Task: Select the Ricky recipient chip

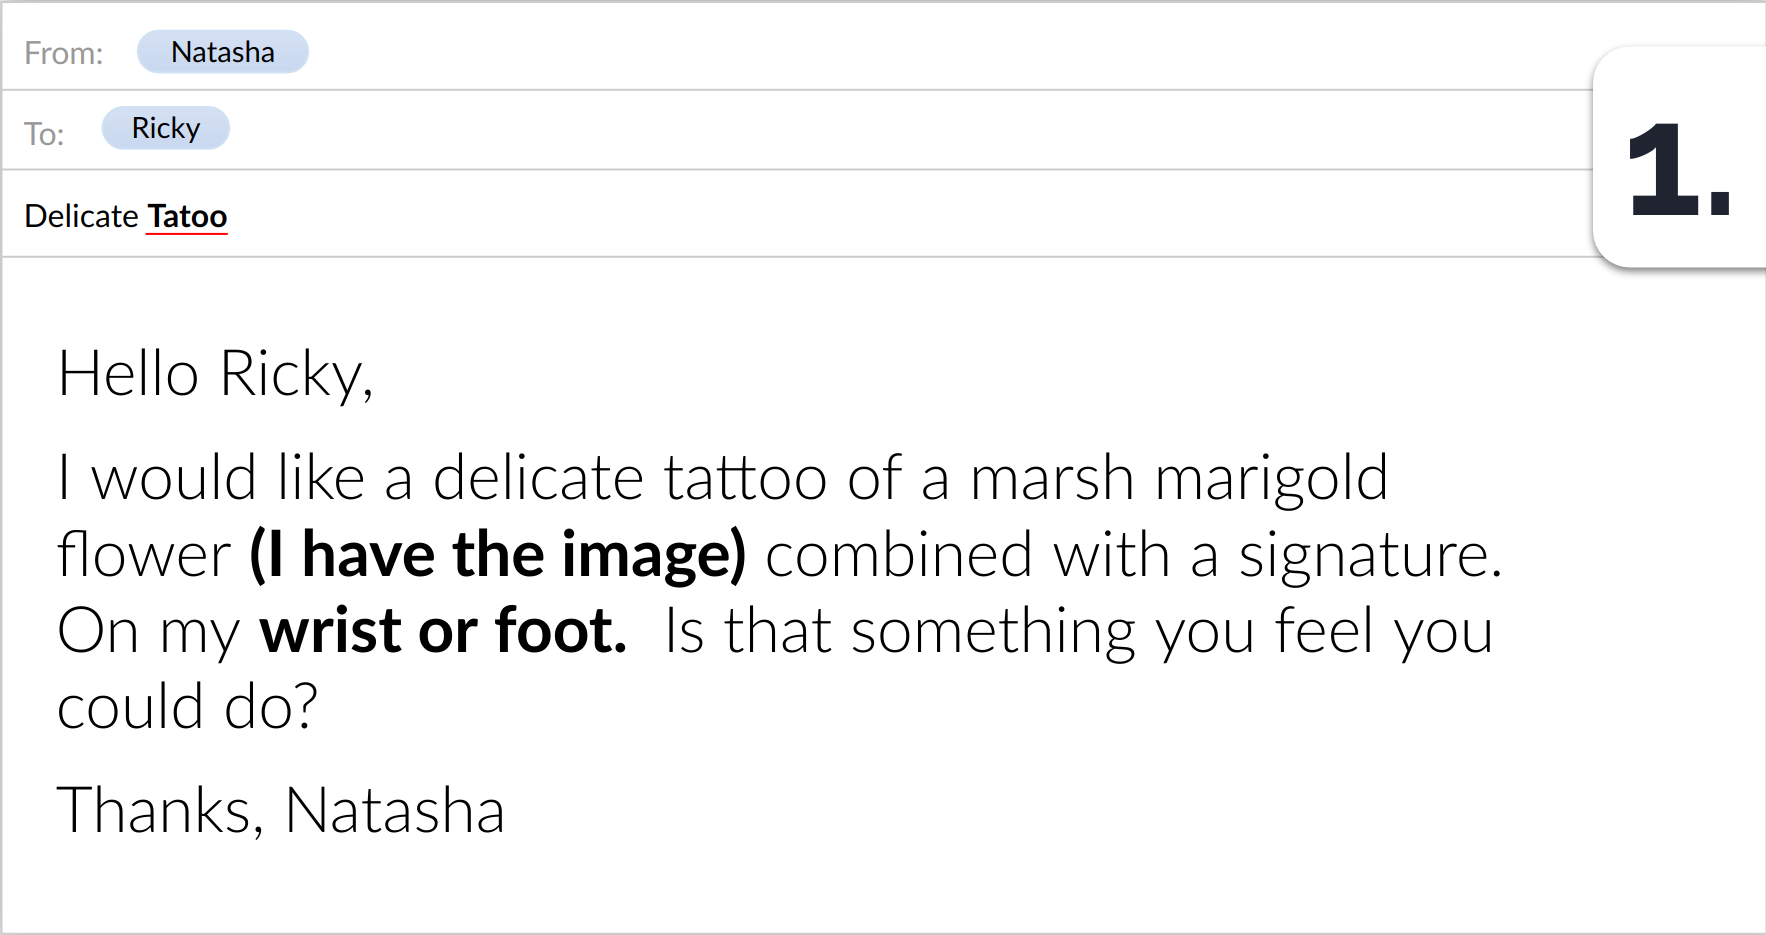Action: 165,127
